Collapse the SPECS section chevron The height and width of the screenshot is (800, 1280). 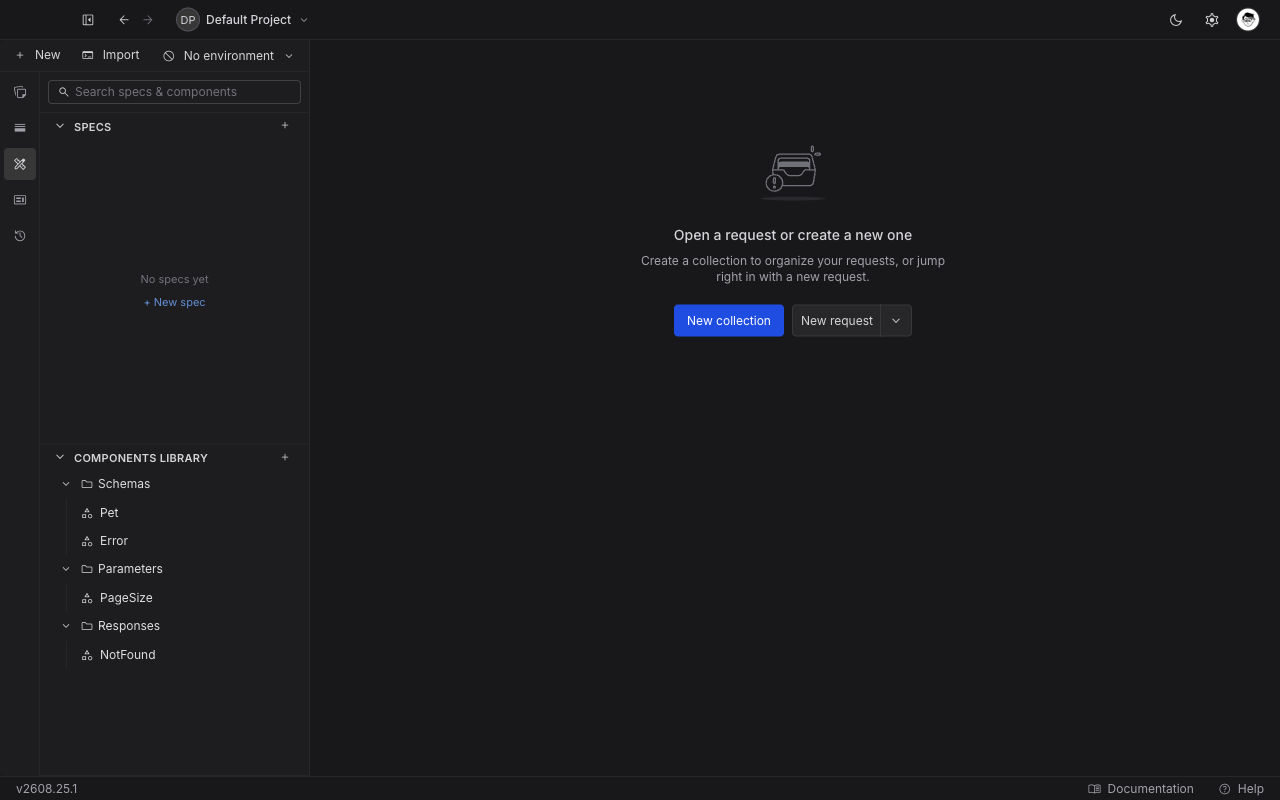60,126
